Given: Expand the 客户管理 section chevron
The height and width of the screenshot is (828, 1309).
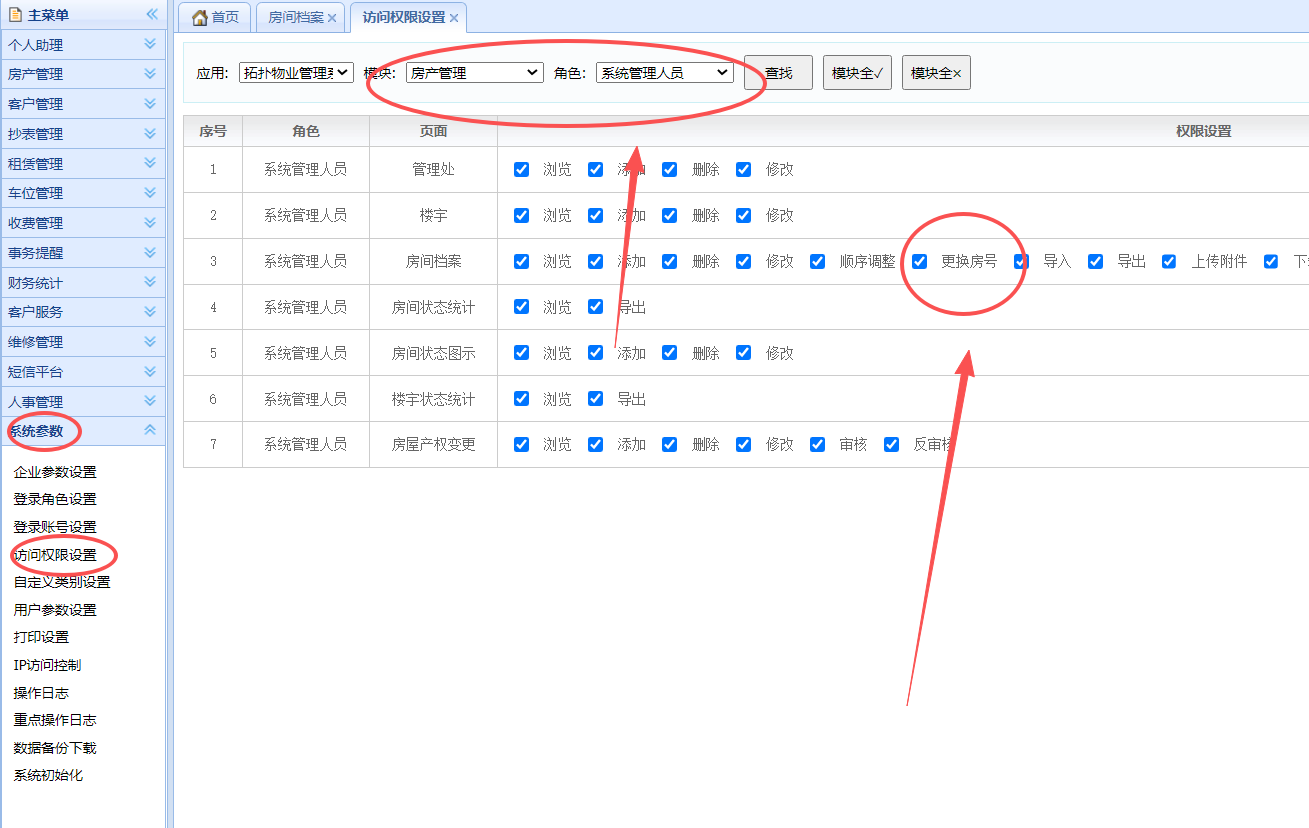Looking at the screenshot, I should click(150, 103).
